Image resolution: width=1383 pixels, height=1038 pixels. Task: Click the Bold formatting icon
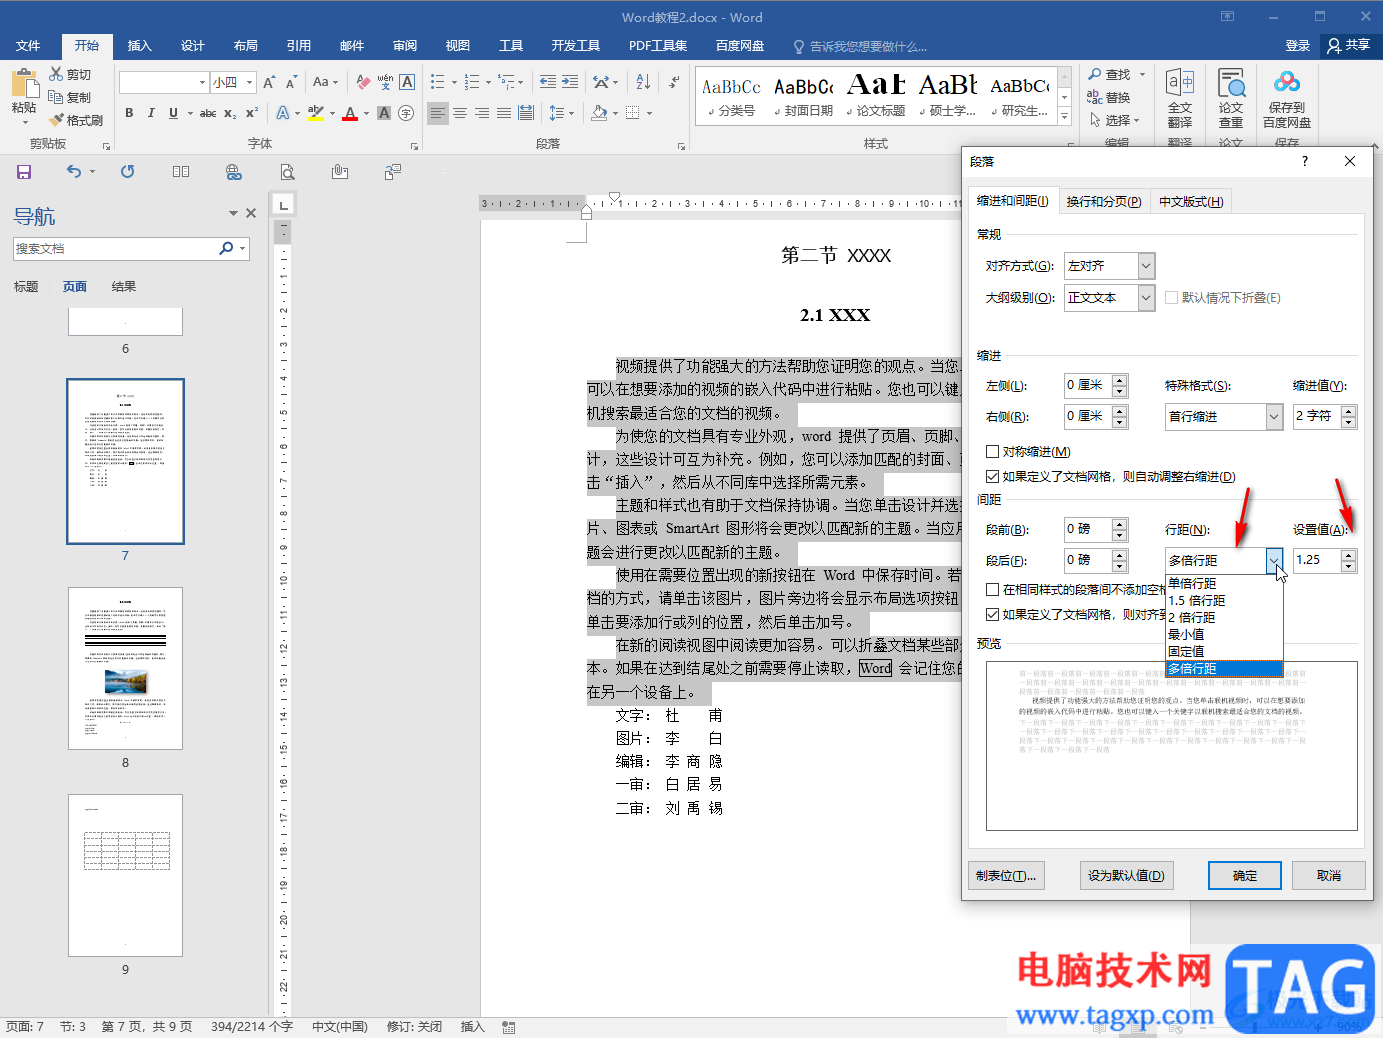129,113
